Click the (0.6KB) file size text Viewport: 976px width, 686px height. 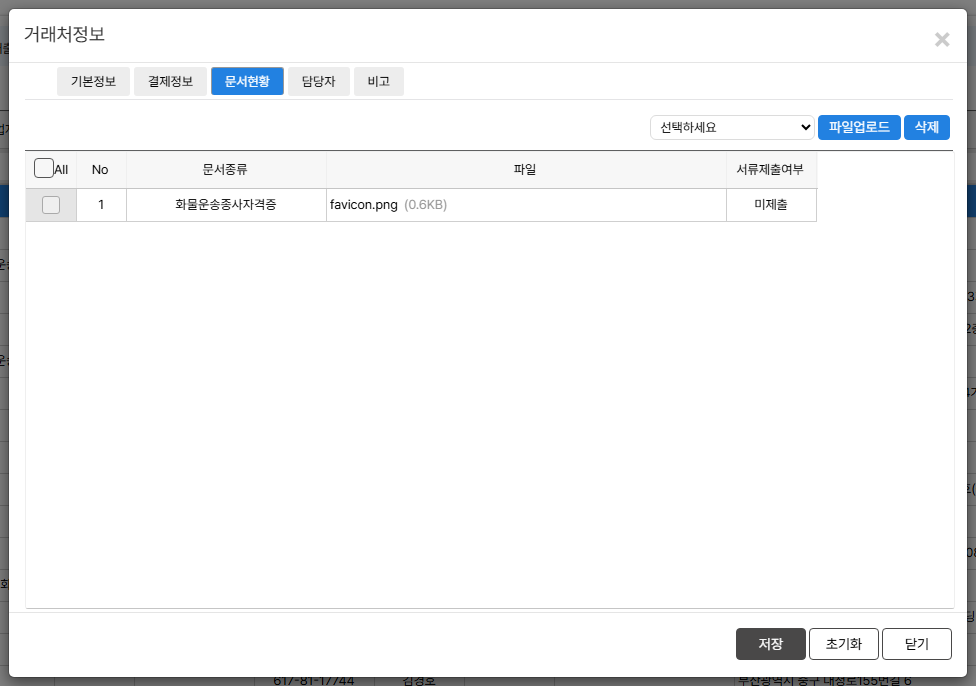tap(426, 205)
